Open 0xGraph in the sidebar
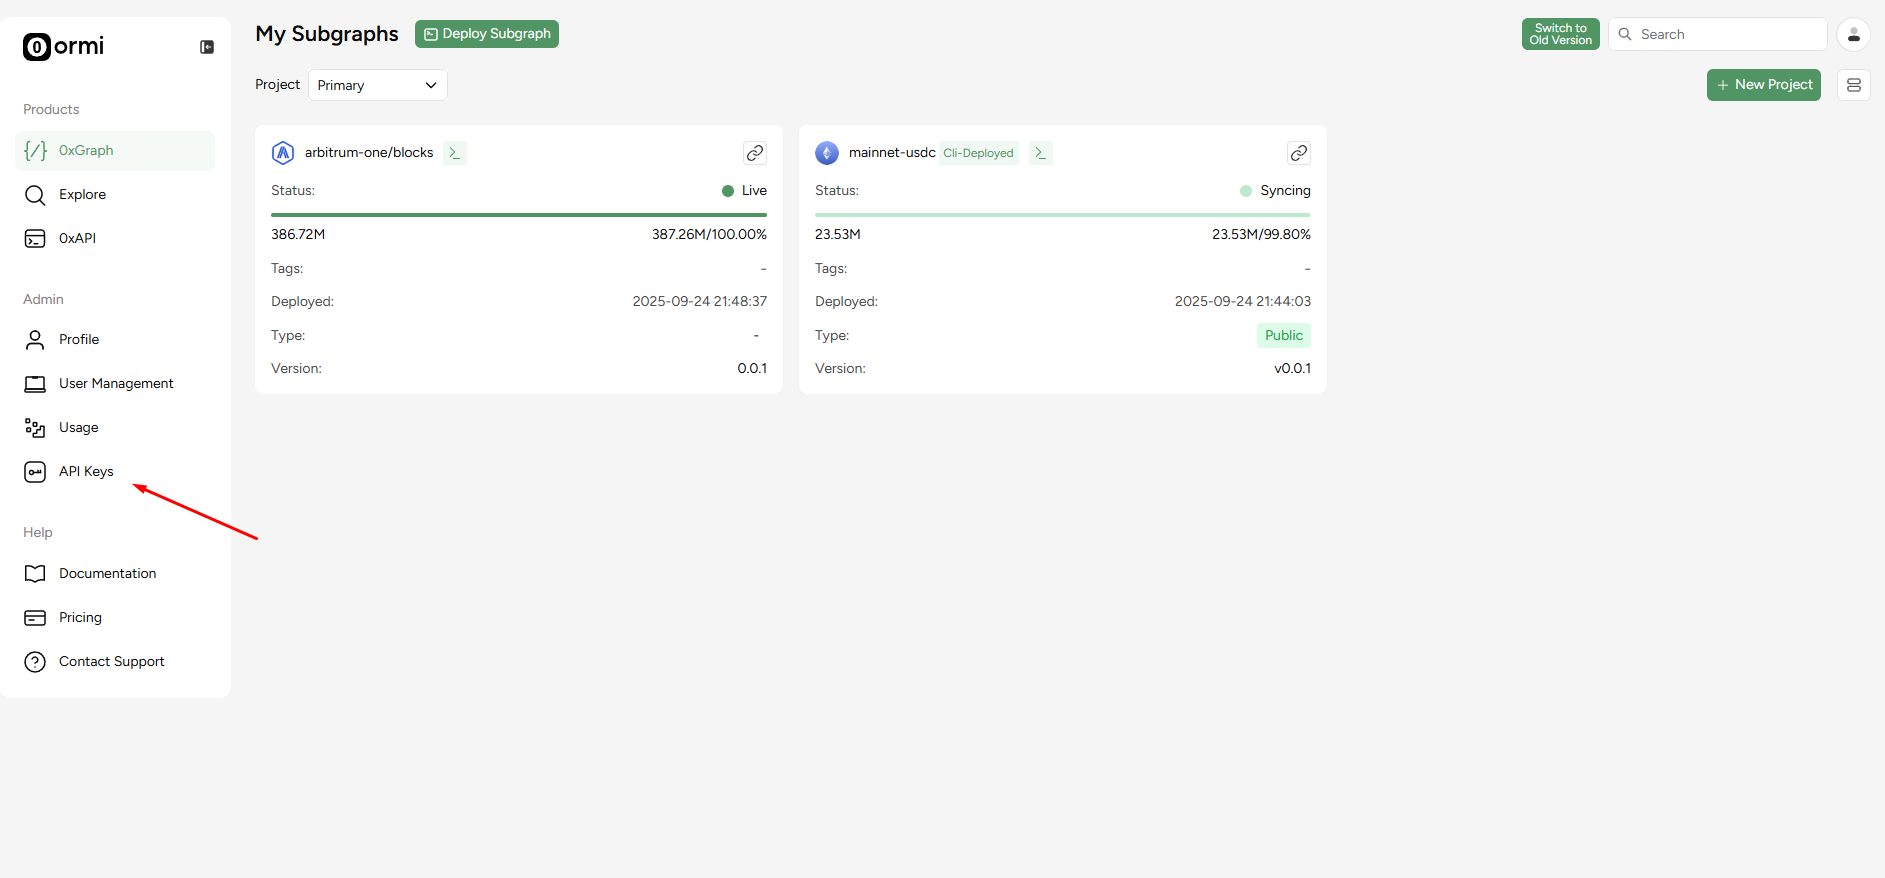Viewport: 1885px width, 878px height. click(x=115, y=151)
